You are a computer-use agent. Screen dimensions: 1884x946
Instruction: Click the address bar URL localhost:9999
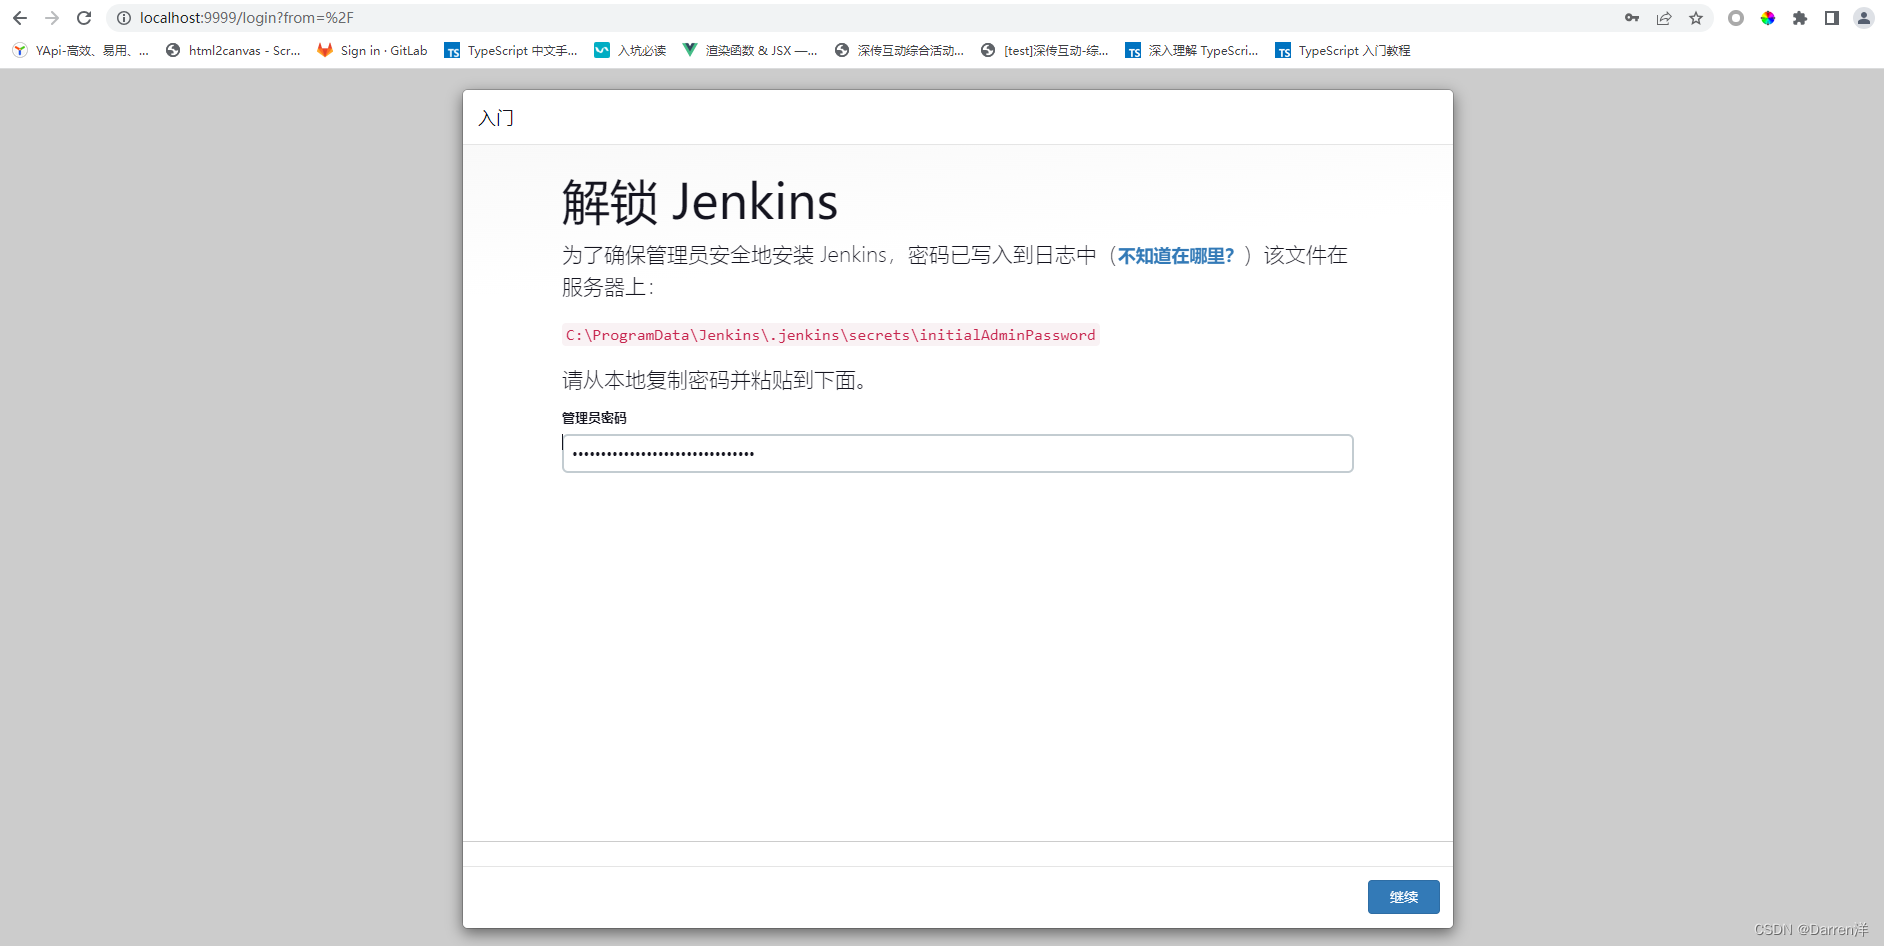(x=247, y=18)
